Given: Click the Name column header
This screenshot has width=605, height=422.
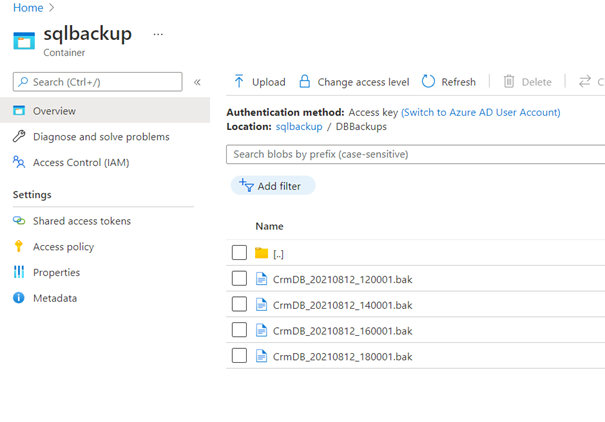Looking at the screenshot, I should point(269,226).
